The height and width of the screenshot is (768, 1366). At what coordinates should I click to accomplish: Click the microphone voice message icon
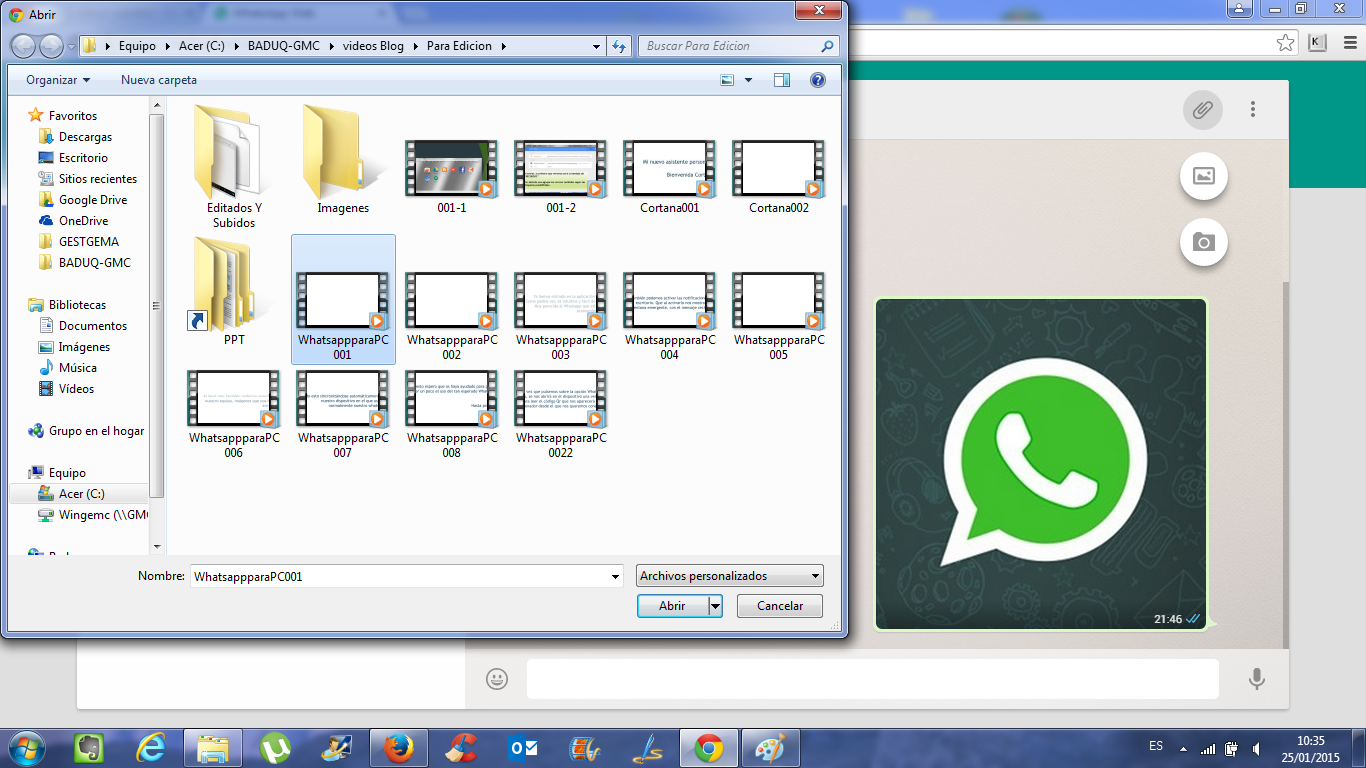1257,679
